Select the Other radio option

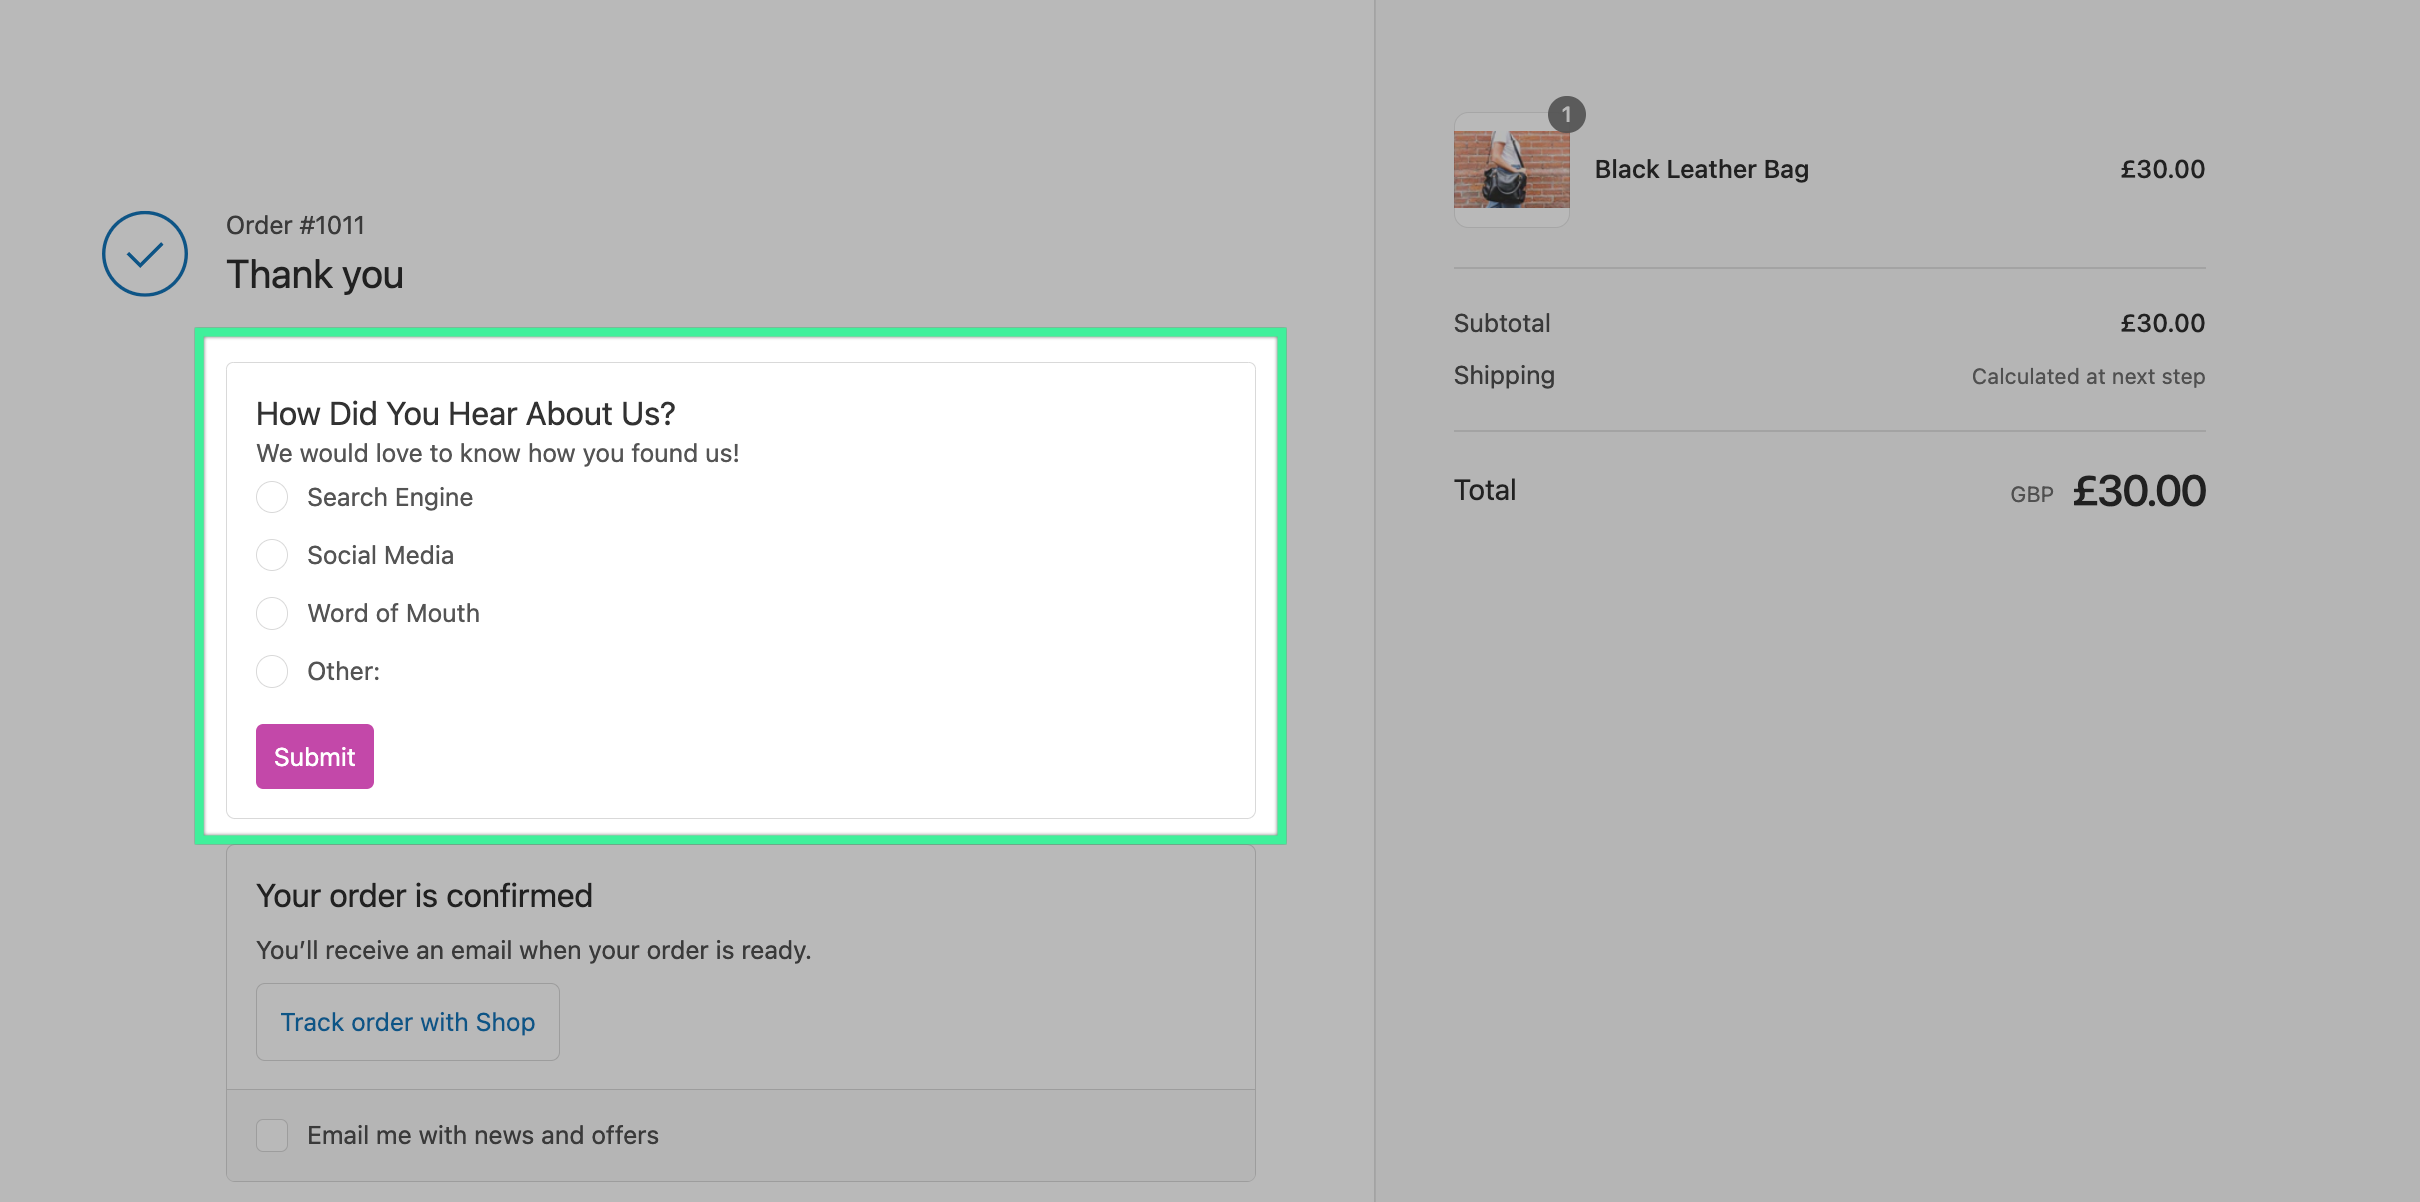click(x=272, y=671)
